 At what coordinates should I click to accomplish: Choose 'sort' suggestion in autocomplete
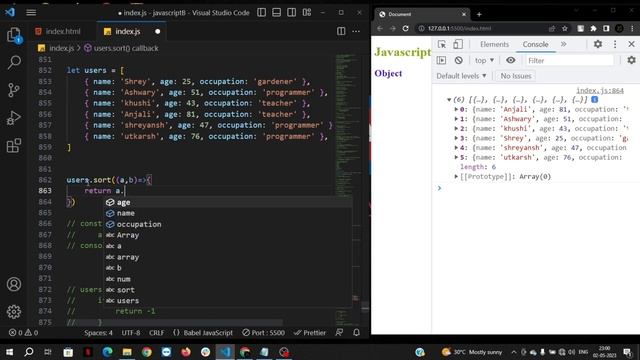[x=228, y=290]
